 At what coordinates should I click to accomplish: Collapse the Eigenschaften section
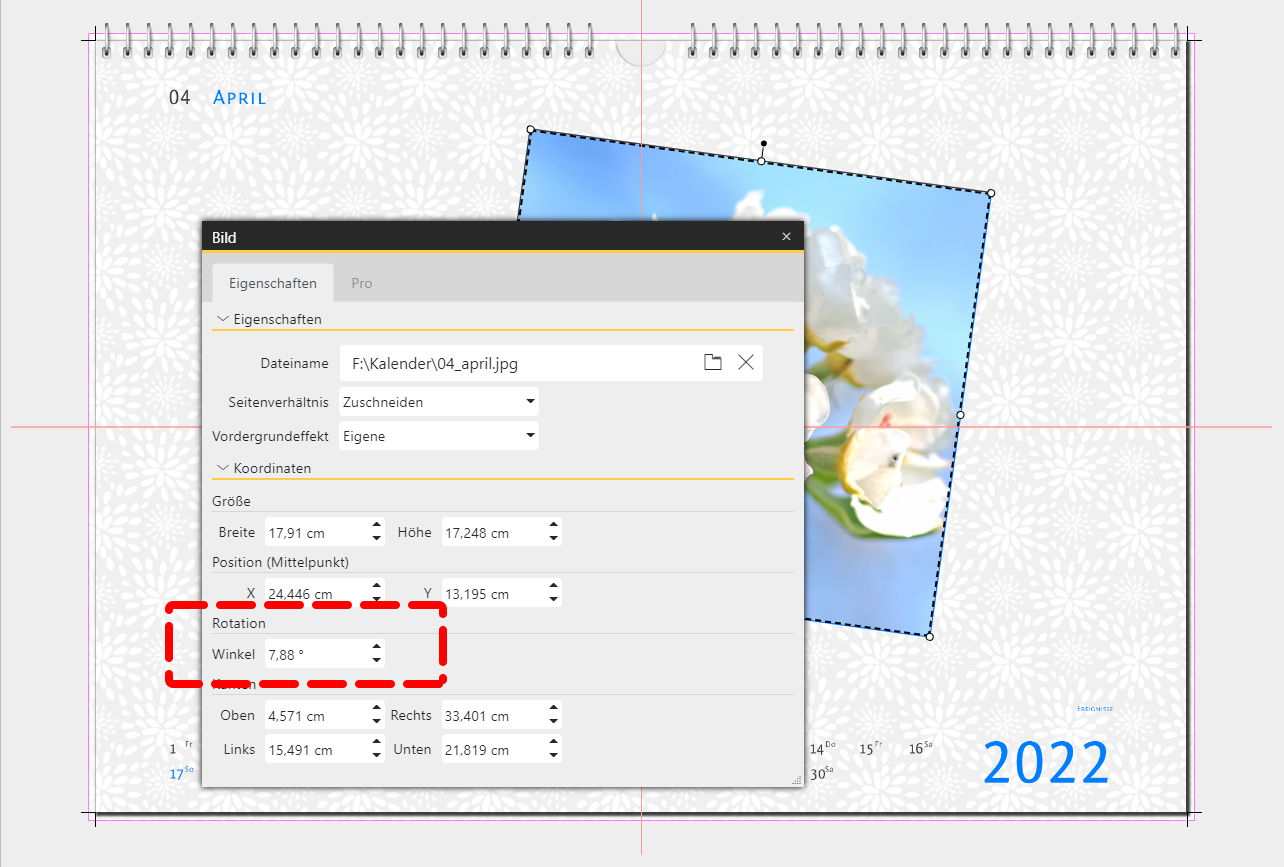pos(222,319)
